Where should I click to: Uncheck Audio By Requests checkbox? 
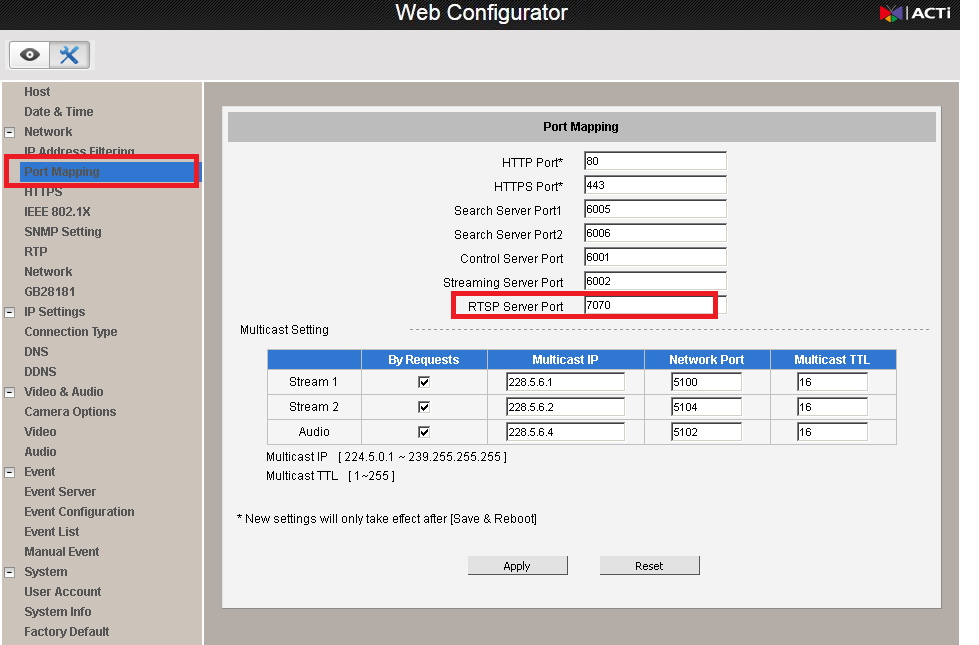tap(424, 432)
